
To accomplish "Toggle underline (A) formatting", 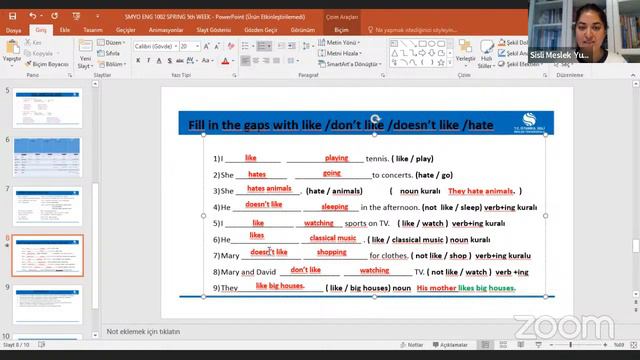I will (x=159, y=61).
